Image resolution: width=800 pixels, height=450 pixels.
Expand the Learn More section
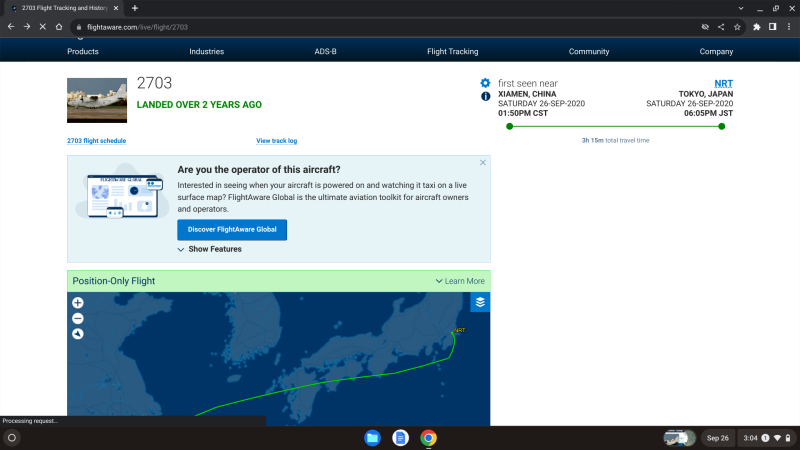point(460,281)
